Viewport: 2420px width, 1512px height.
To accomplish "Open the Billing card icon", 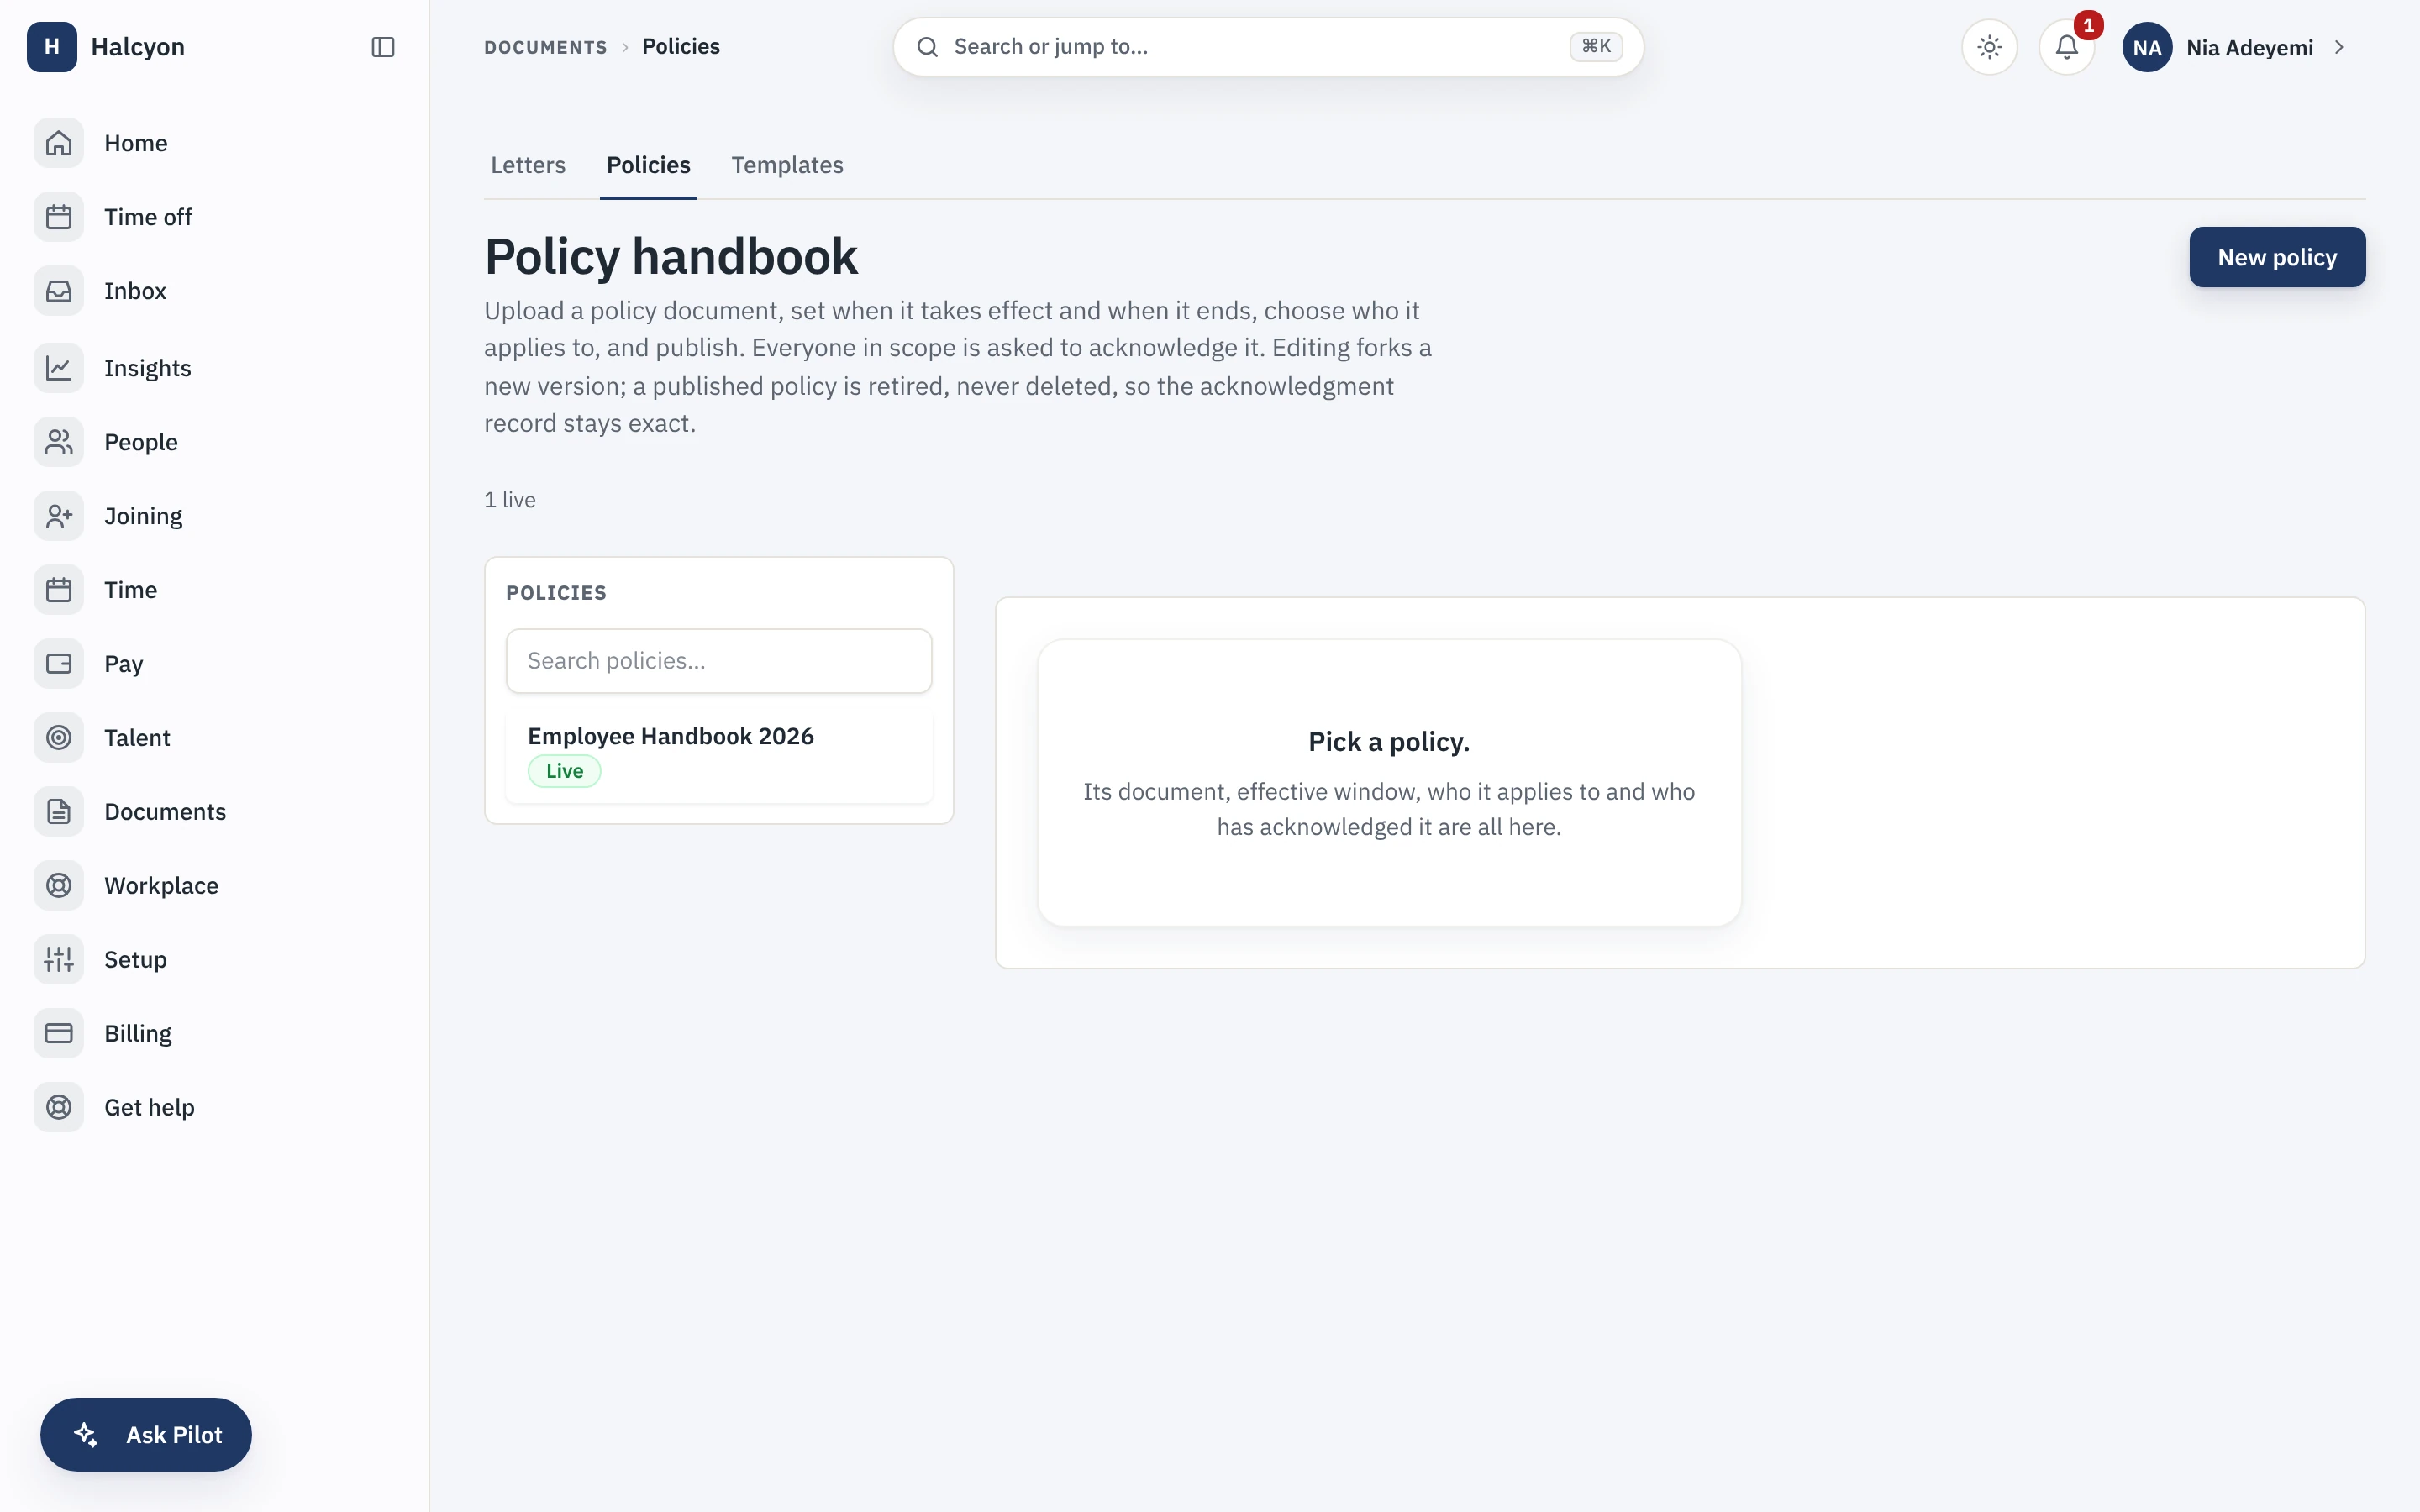I will tap(59, 1034).
